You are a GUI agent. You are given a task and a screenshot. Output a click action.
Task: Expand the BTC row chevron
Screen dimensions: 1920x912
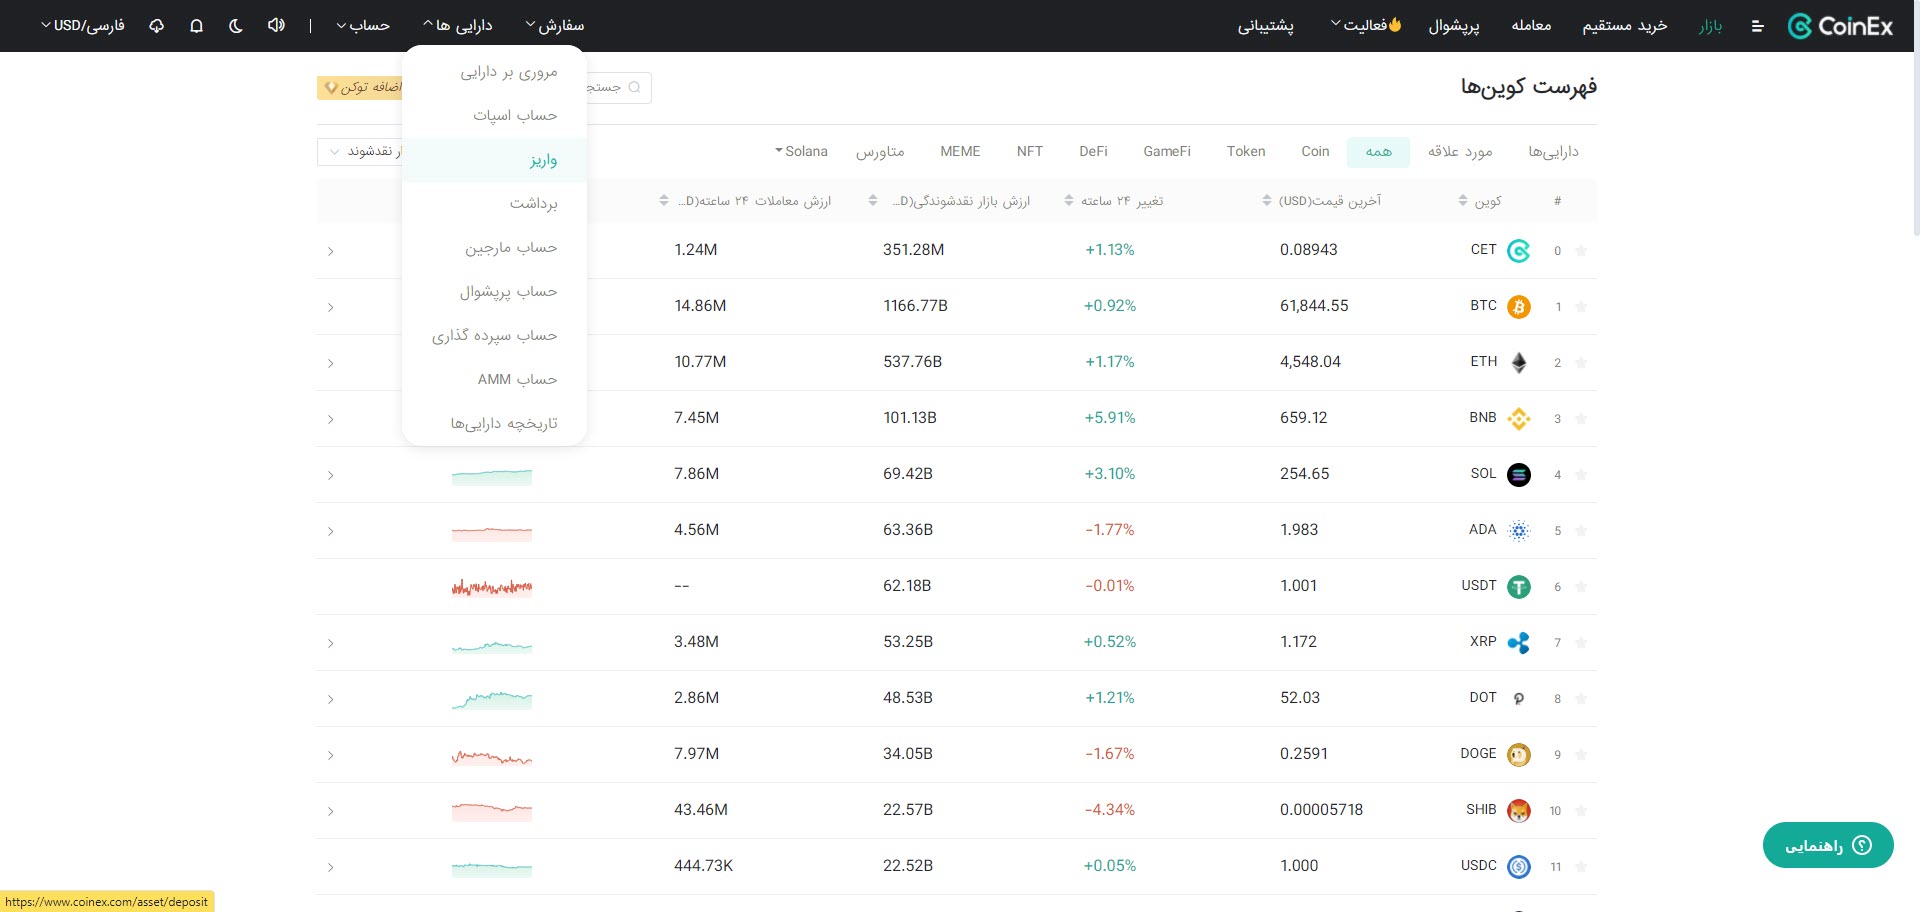click(x=330, y=307)
